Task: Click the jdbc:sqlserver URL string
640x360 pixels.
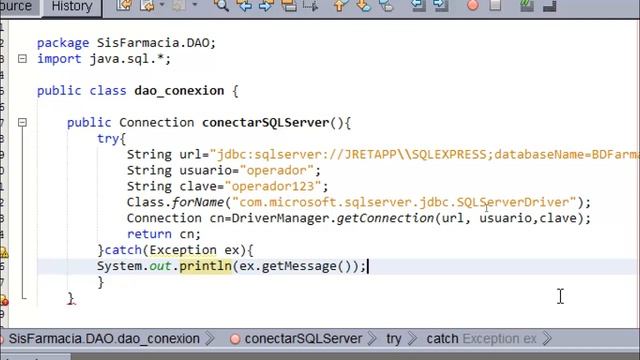Action: pyautogui.click(x=424, y=154)
